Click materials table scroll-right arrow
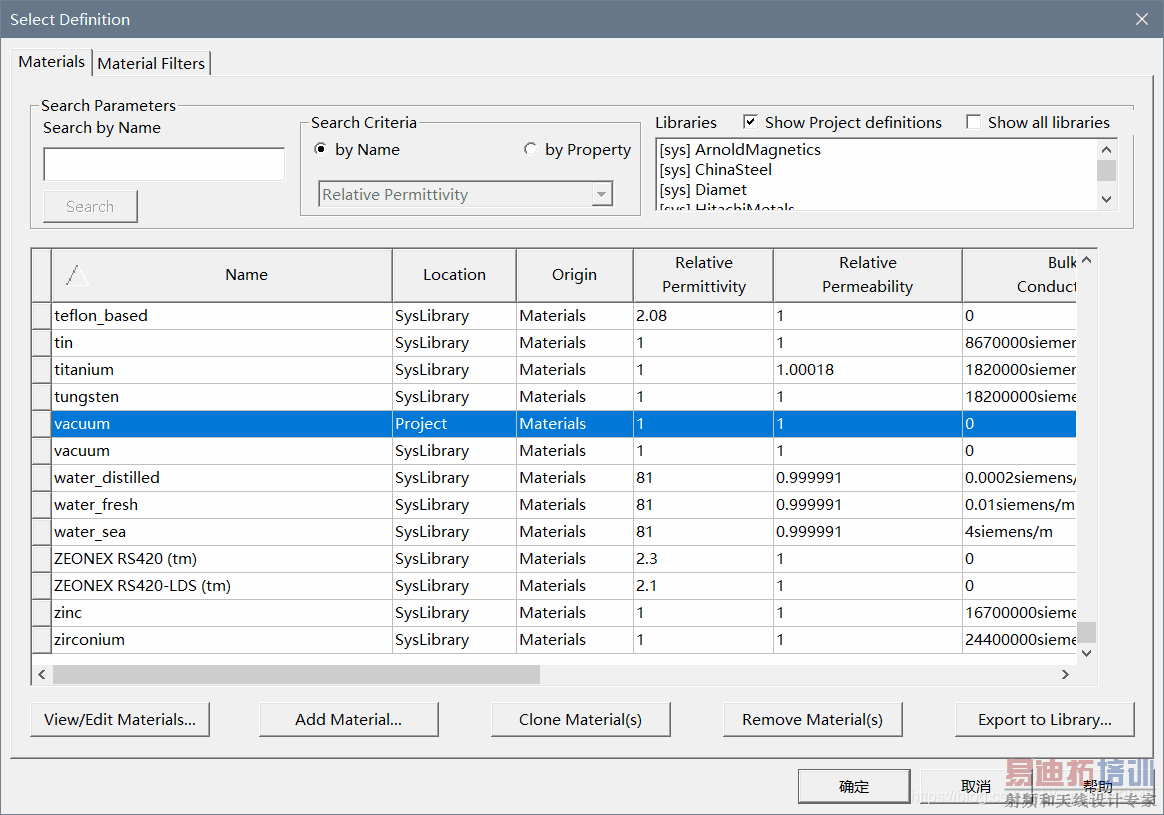 1065,675
